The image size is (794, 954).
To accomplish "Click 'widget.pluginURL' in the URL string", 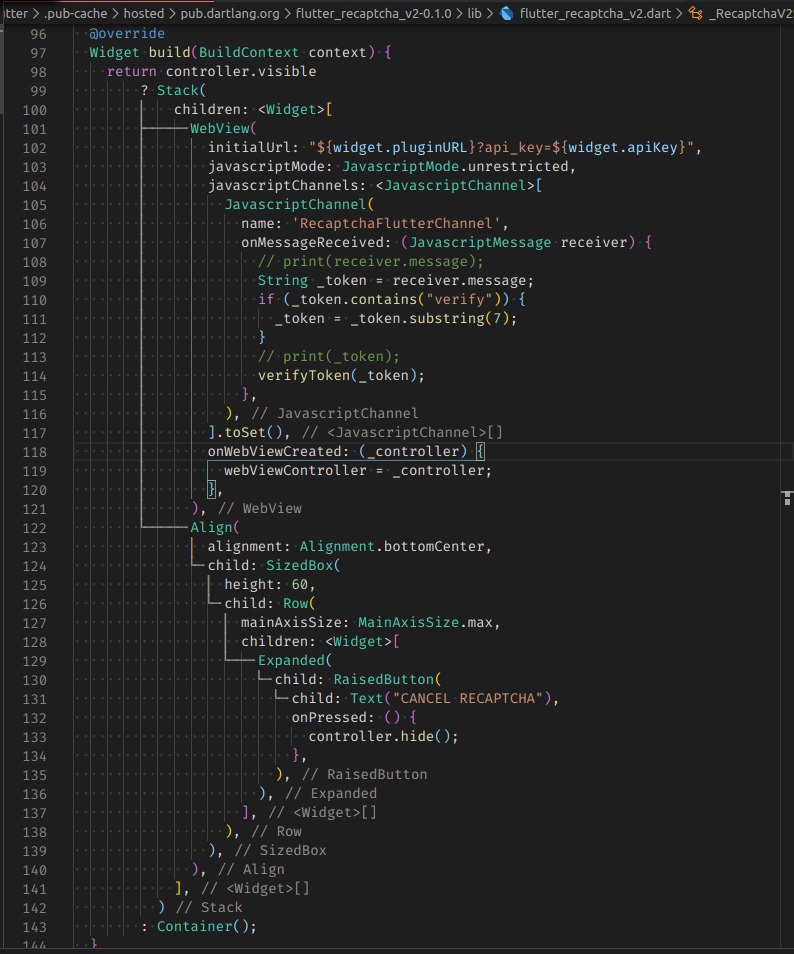I will pyautogui.click(x=400, y=147).
